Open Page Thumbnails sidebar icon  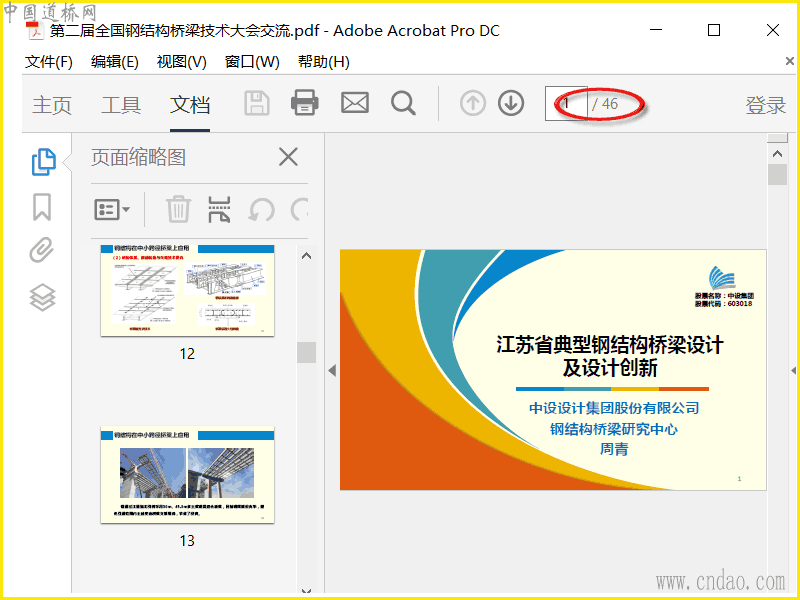pyautogui.click(x=43, y=162)
